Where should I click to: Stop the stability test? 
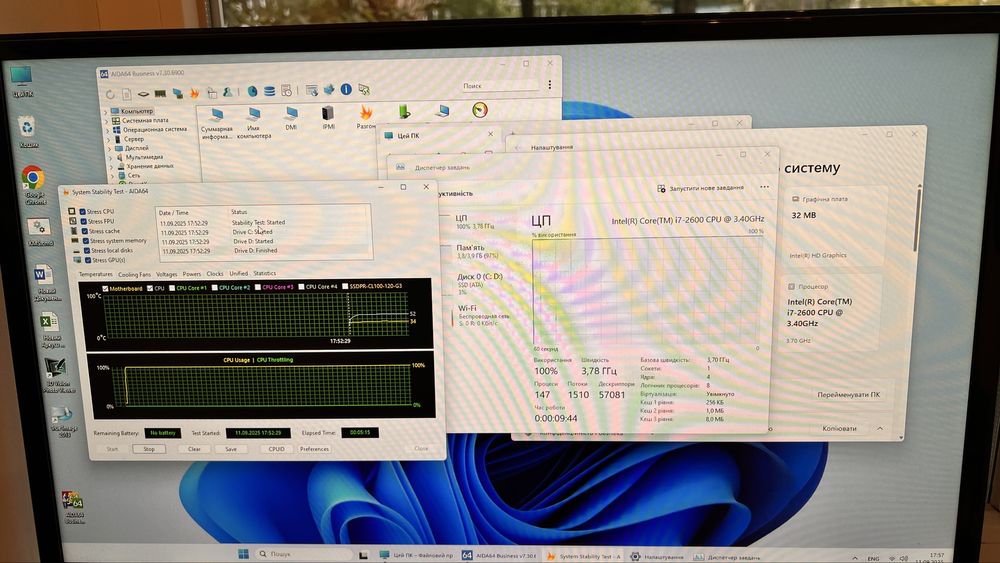pyautogui.click(x=149, y=450)
